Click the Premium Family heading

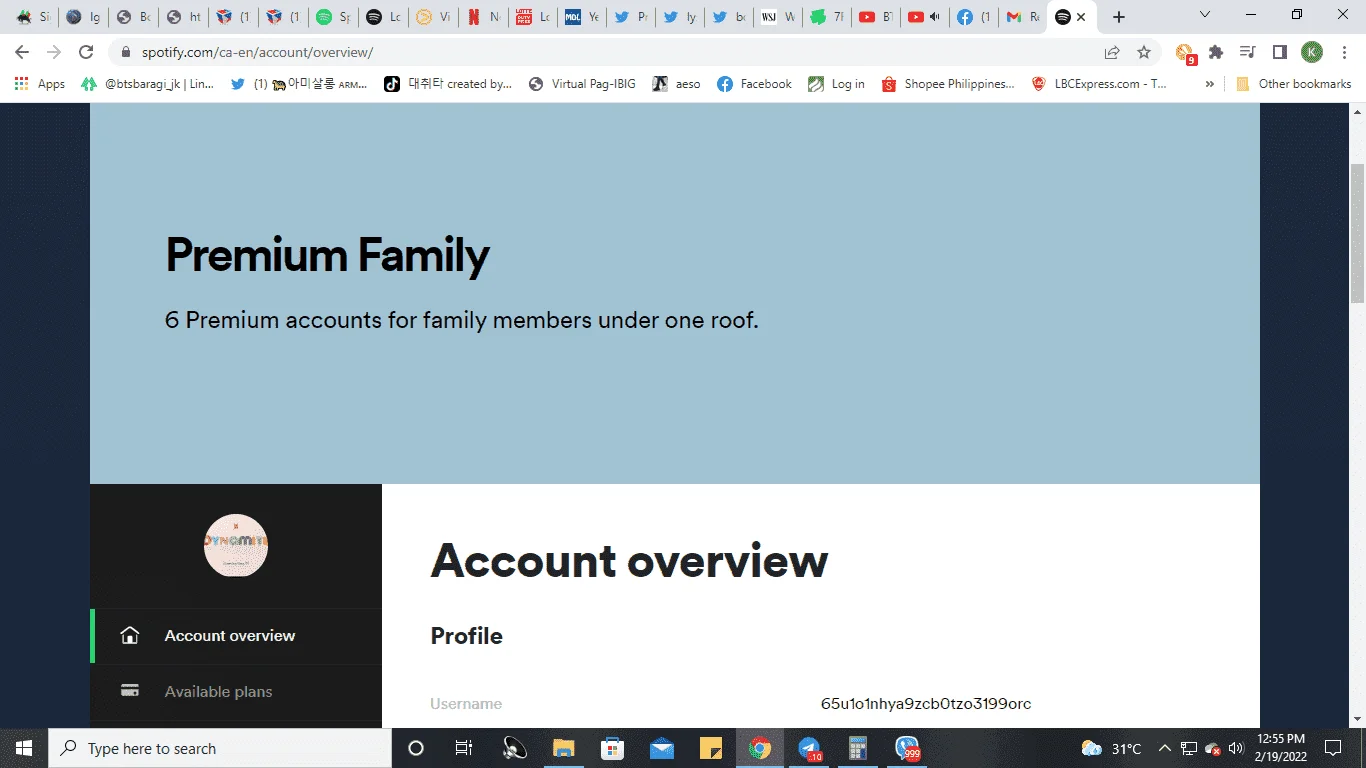[x=327, y=255]
